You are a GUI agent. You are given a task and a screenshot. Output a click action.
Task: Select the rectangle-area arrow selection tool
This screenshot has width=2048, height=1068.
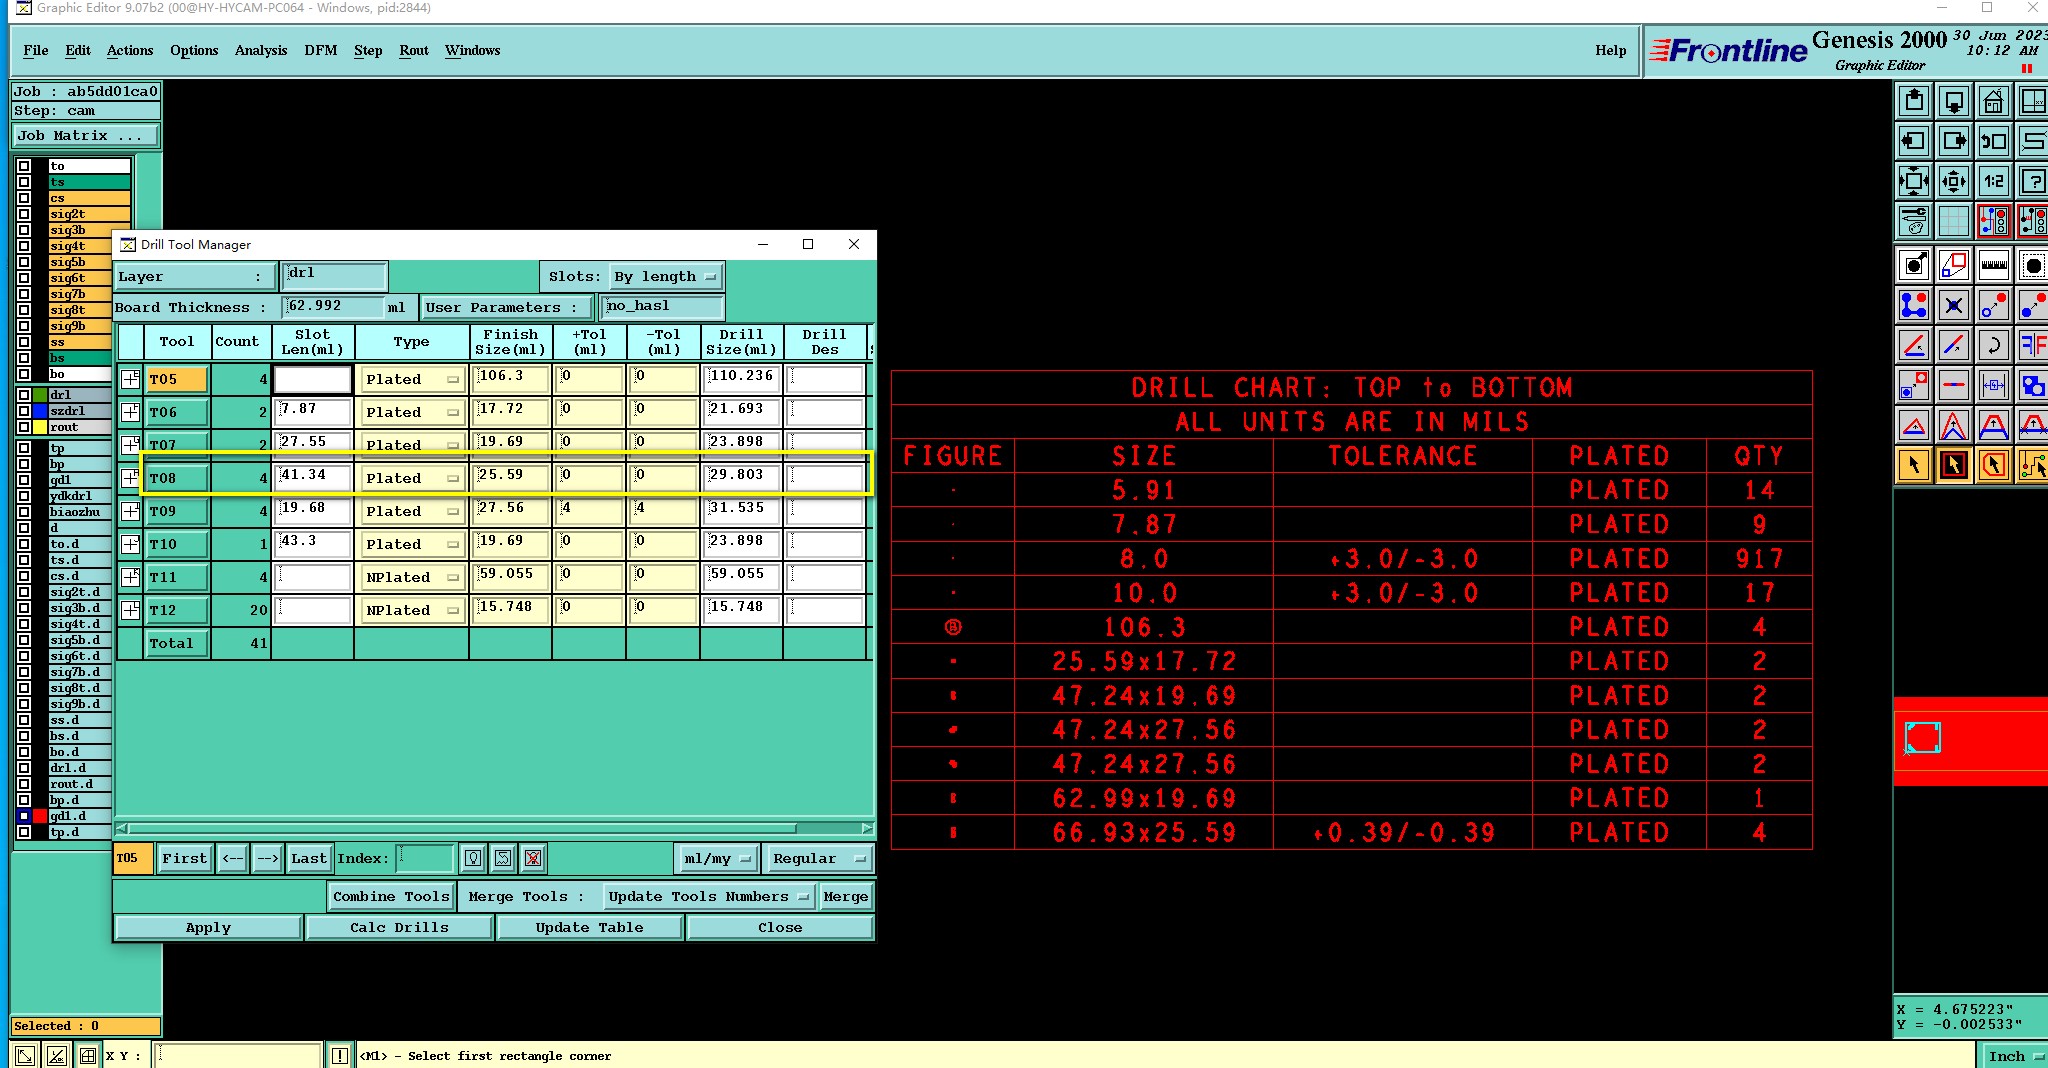1953,465
